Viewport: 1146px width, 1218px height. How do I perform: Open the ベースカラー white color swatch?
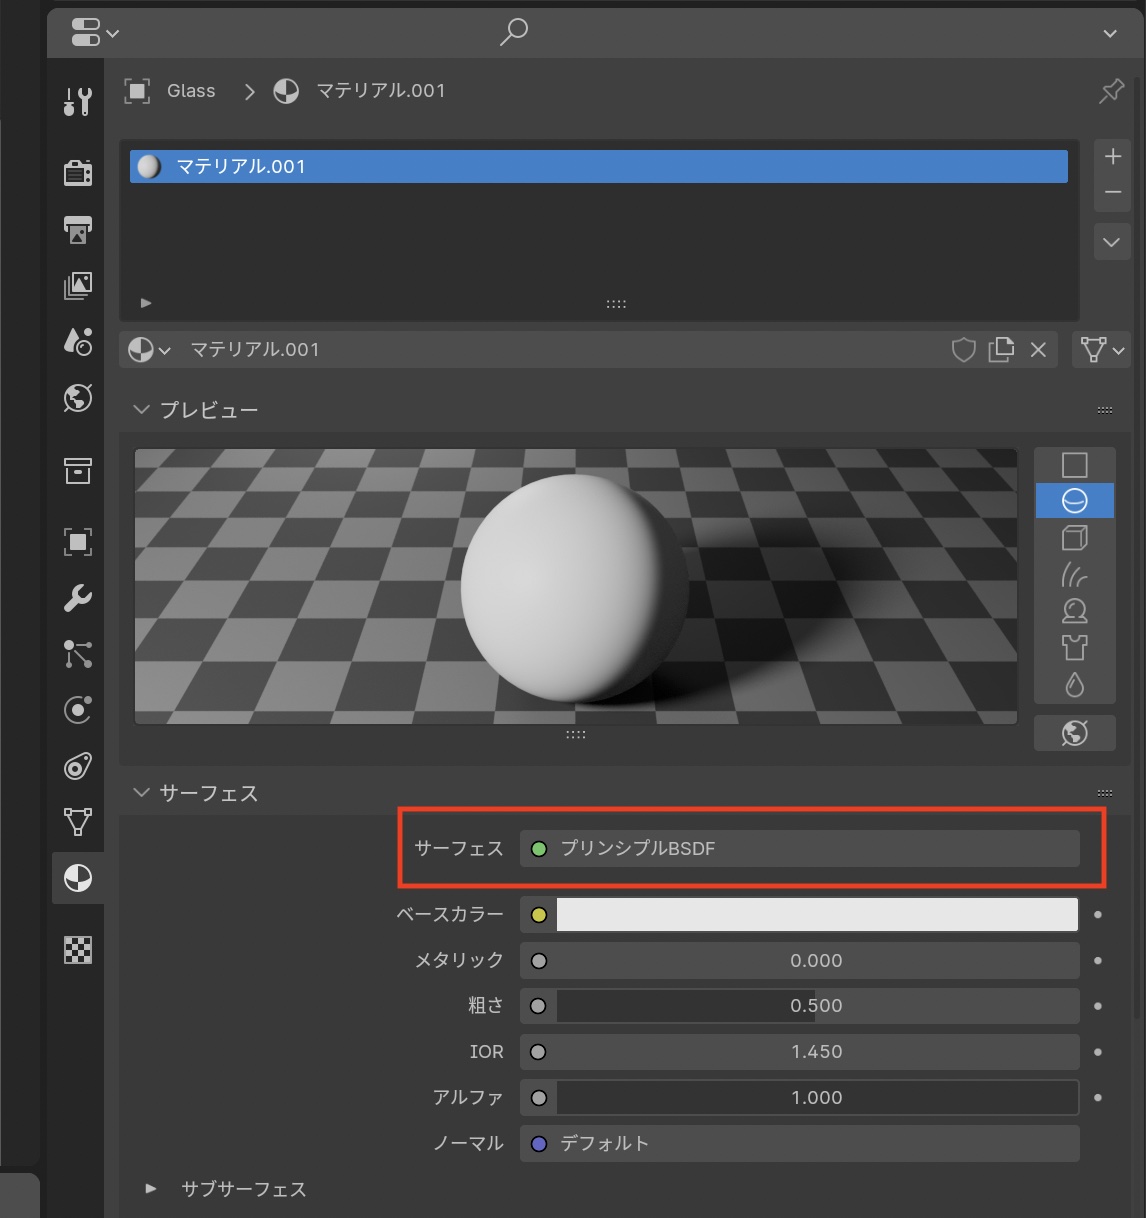point(816,915)
